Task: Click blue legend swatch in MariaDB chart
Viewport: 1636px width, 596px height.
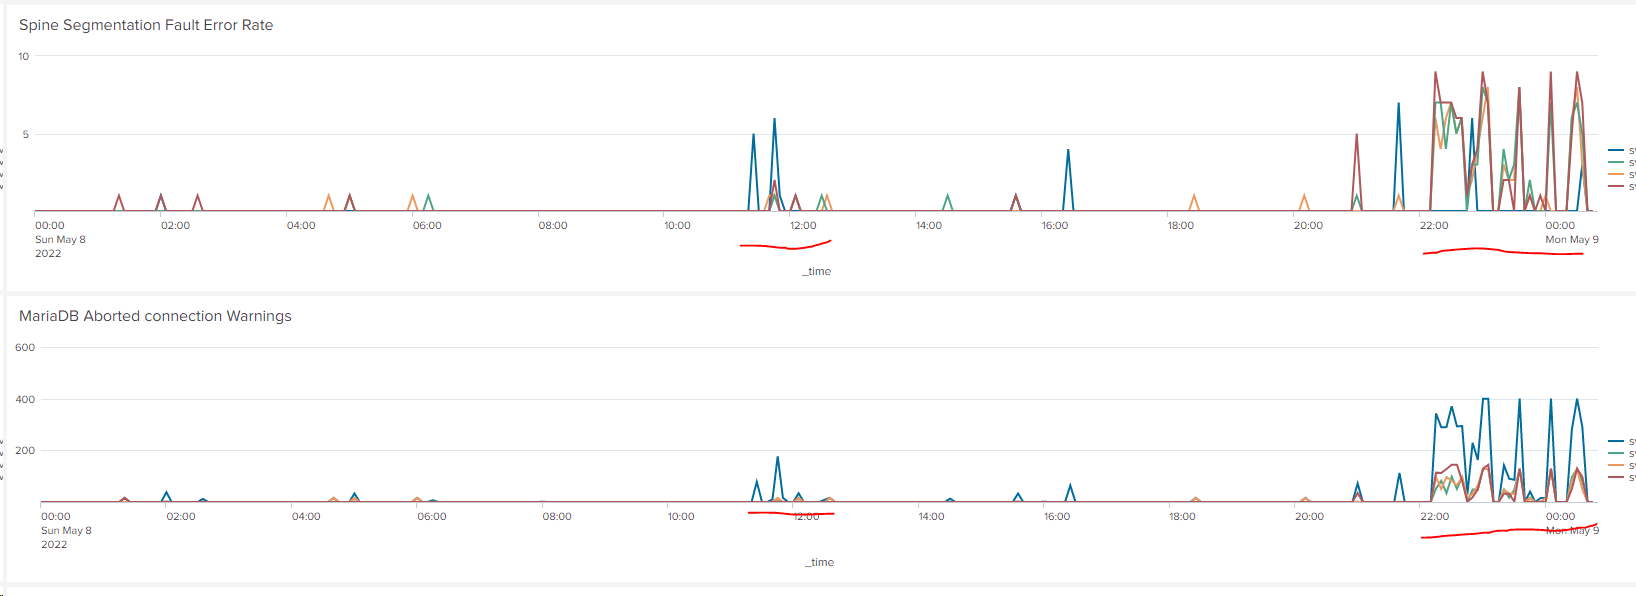Action: tap(1616, 441)
